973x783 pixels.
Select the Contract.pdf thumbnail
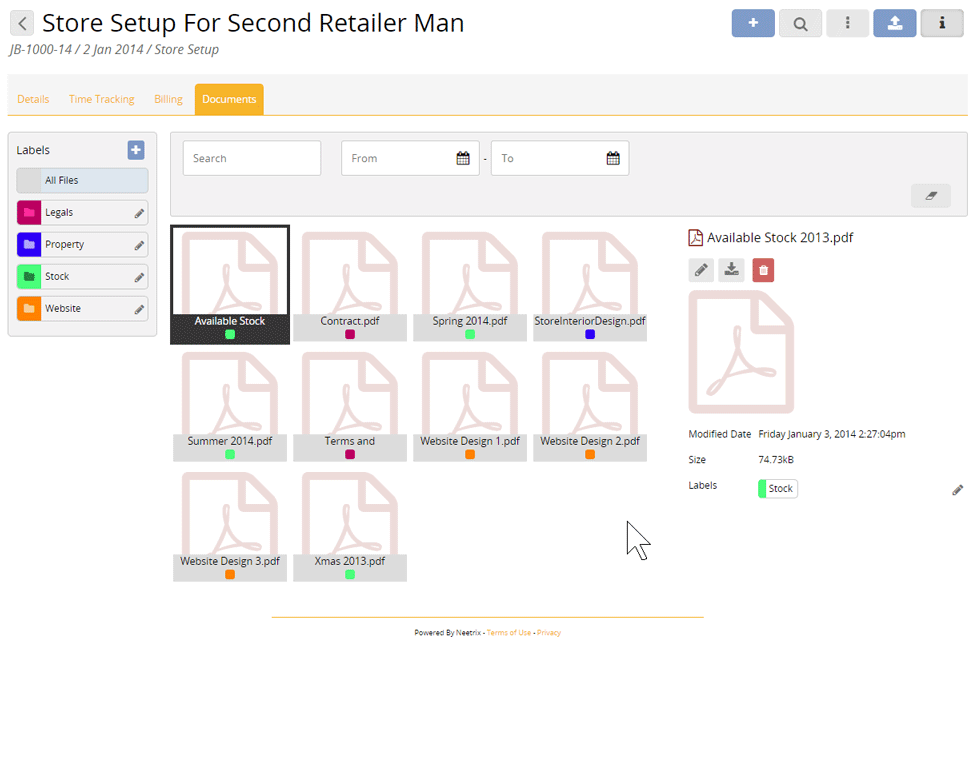(x=350, y=285)
